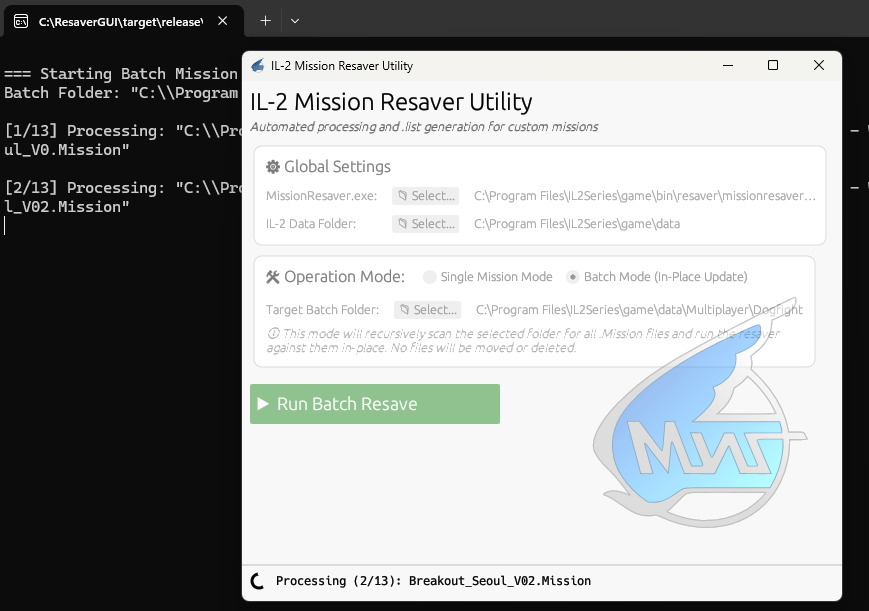The height and width of the screenshot is (611, 869).
Task: Click the ul_V0.Mission line in terminal
Action: click(67, 150)
